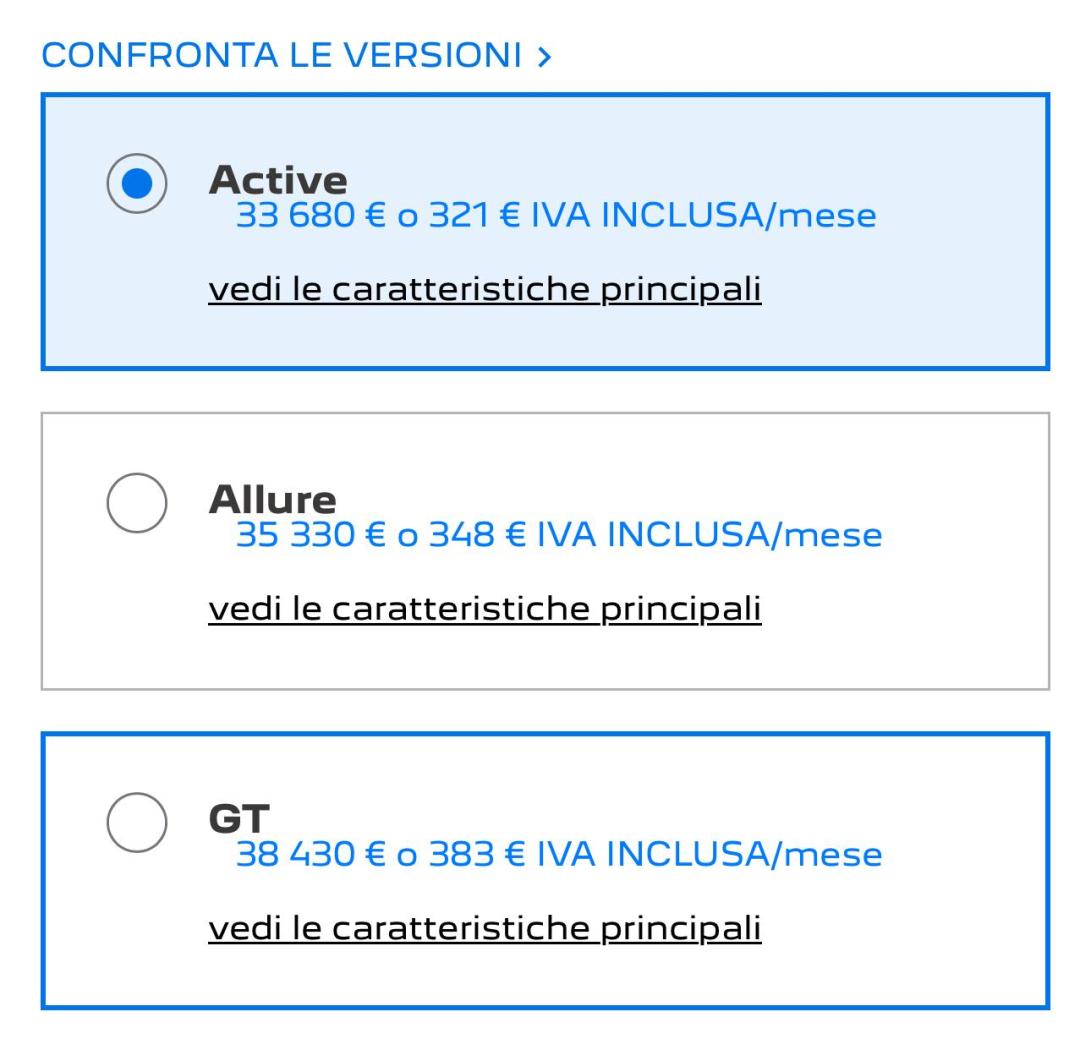Click the 33 680 € Active price
The image size is (1091, 1050).
coord(309,215)
